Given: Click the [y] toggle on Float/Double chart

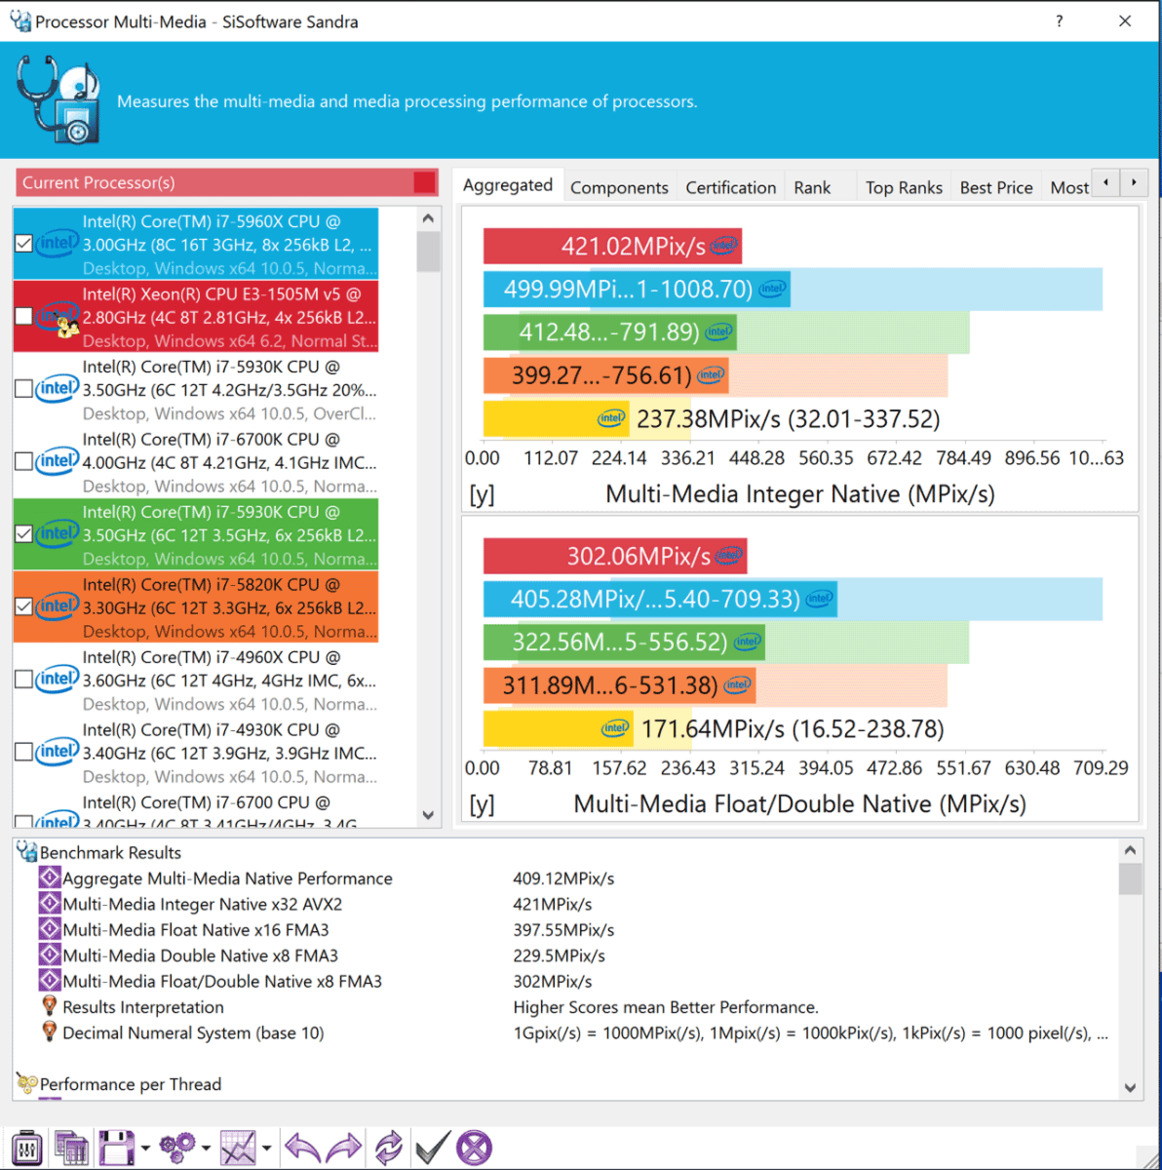Looking at the screenshot, I should [x=481, y=804].
